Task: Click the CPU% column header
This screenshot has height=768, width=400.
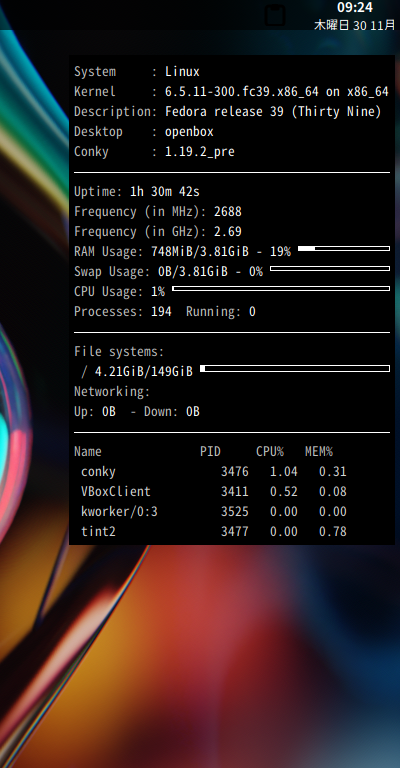Action: click(x=270, y=452)
